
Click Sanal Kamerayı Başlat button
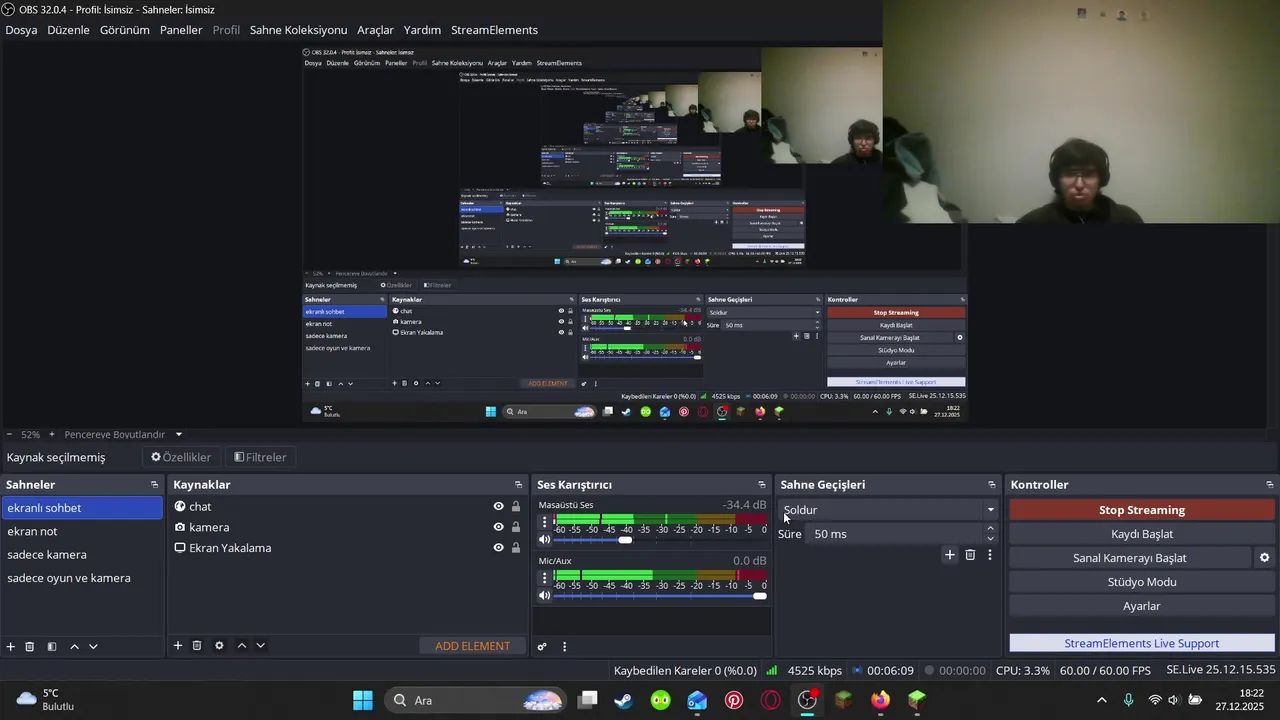[1130, 558]
